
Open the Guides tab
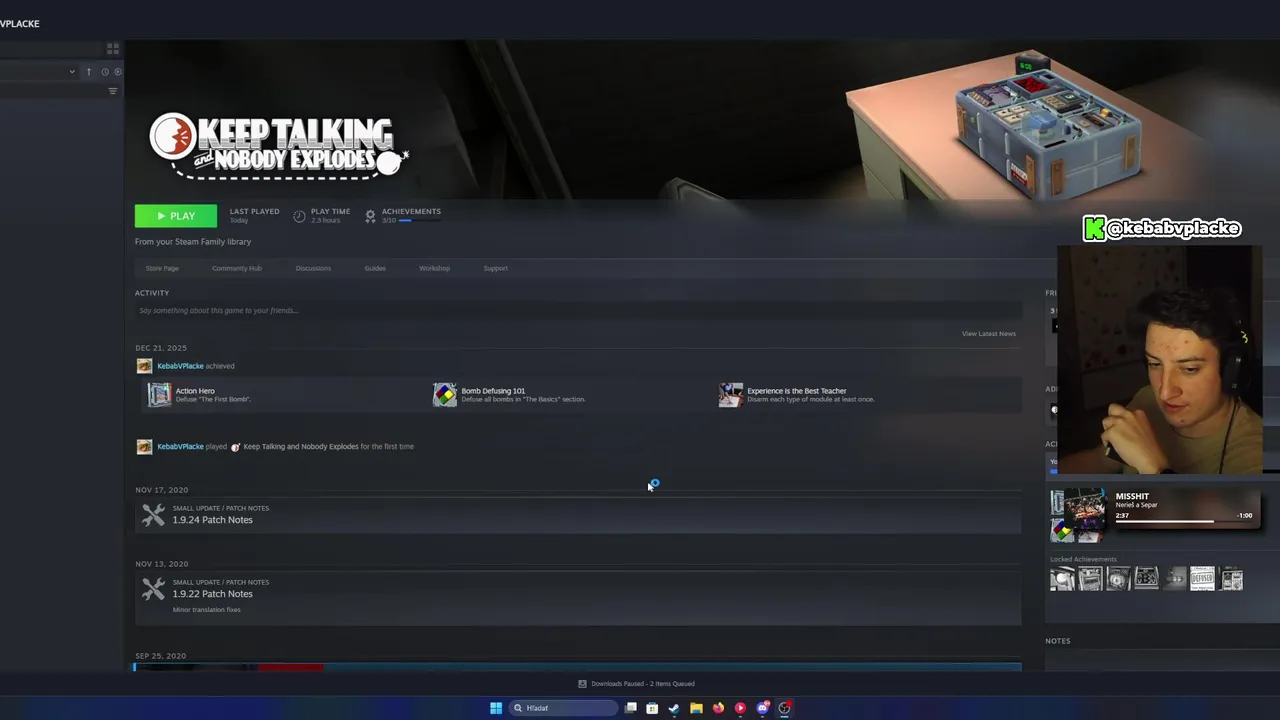[375, 268]
